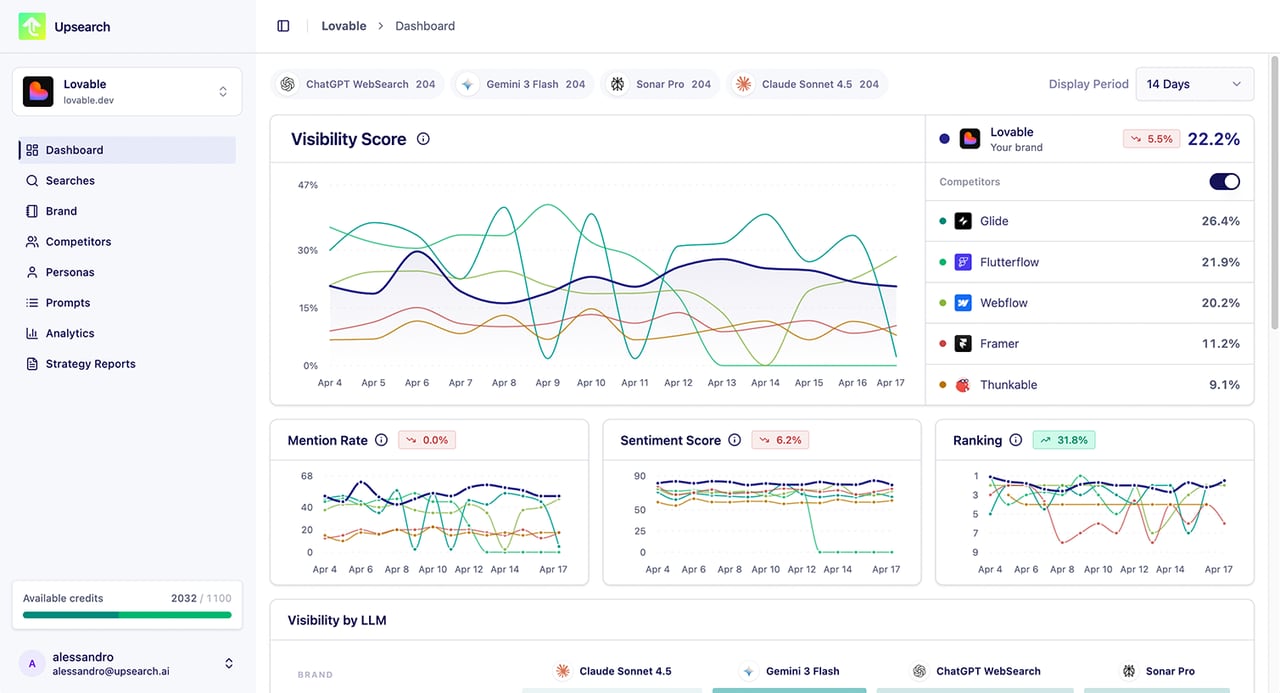Screen dimensions: 1280x693
Task: Open the Display Period 14 Days dropdown
Action: coord(1195,84)
